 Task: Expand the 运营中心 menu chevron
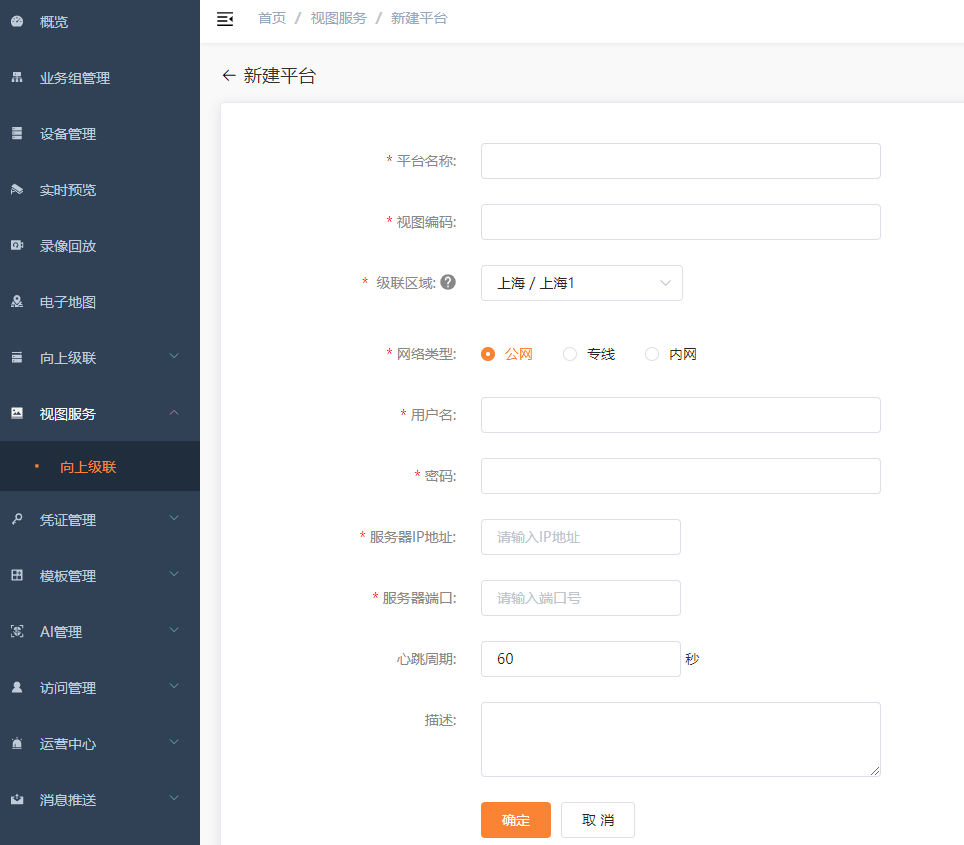point(174,742)
